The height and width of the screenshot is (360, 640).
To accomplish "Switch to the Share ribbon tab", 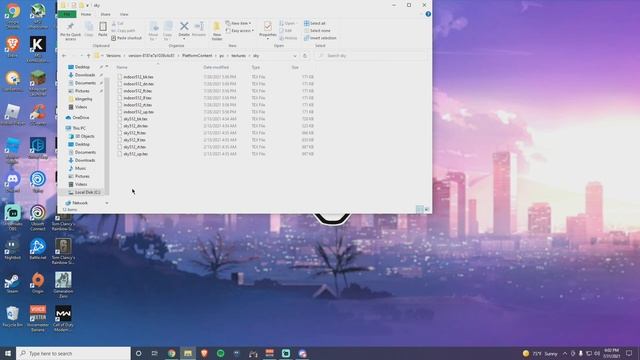I will pyautogui.click(x=105, y=14).
